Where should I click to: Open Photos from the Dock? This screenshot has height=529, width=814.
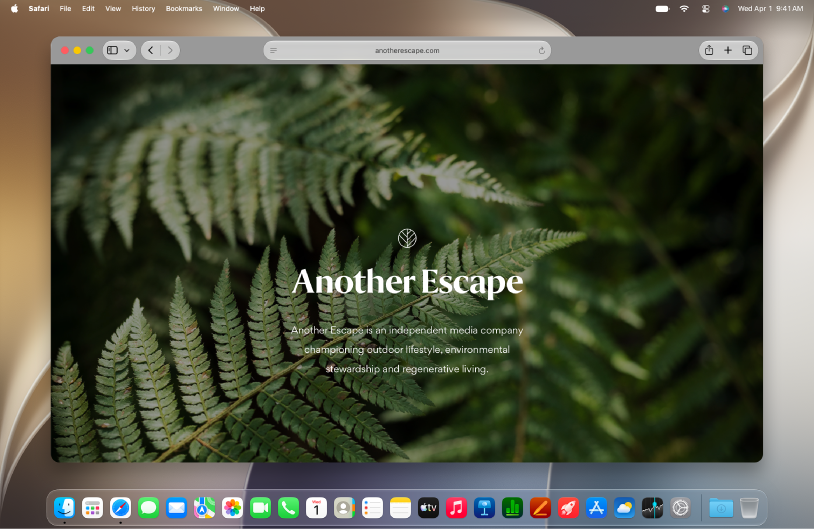click(x=233, y=508)
